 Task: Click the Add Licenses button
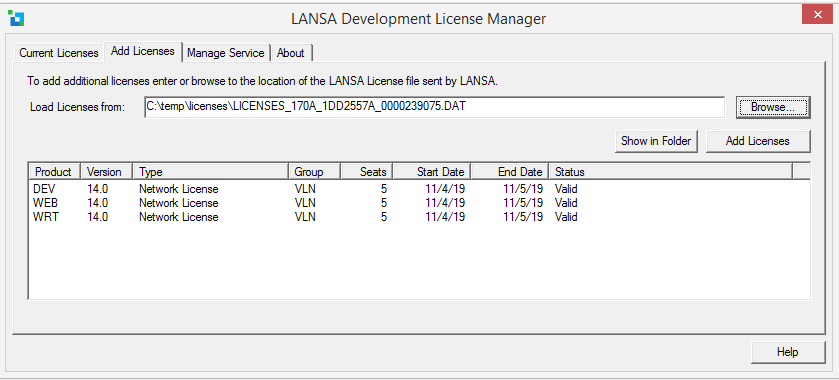758,141
